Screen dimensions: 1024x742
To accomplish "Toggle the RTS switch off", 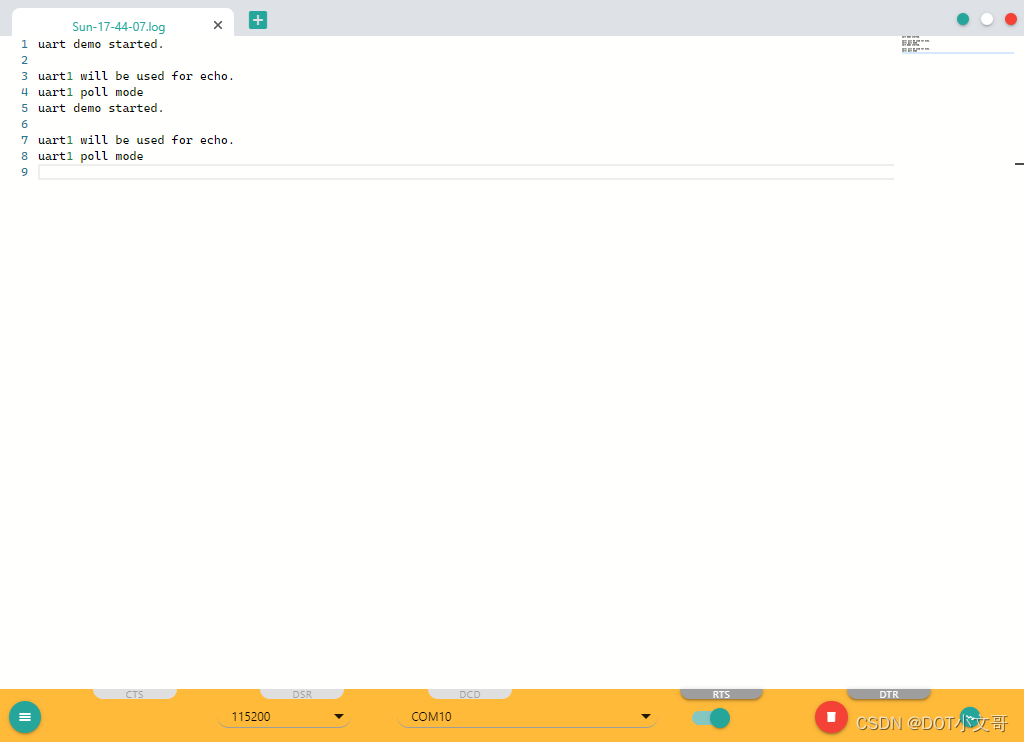I will click(x=711, y=718).
